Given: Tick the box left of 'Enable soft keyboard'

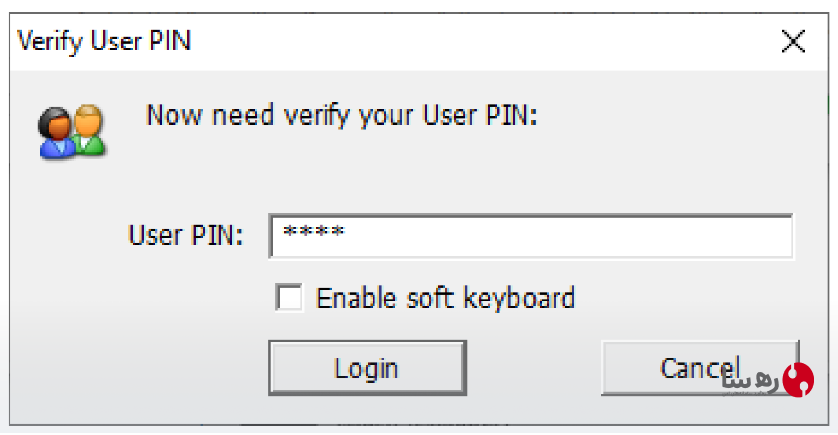Looking at the screenshot, I should (289, 297).
